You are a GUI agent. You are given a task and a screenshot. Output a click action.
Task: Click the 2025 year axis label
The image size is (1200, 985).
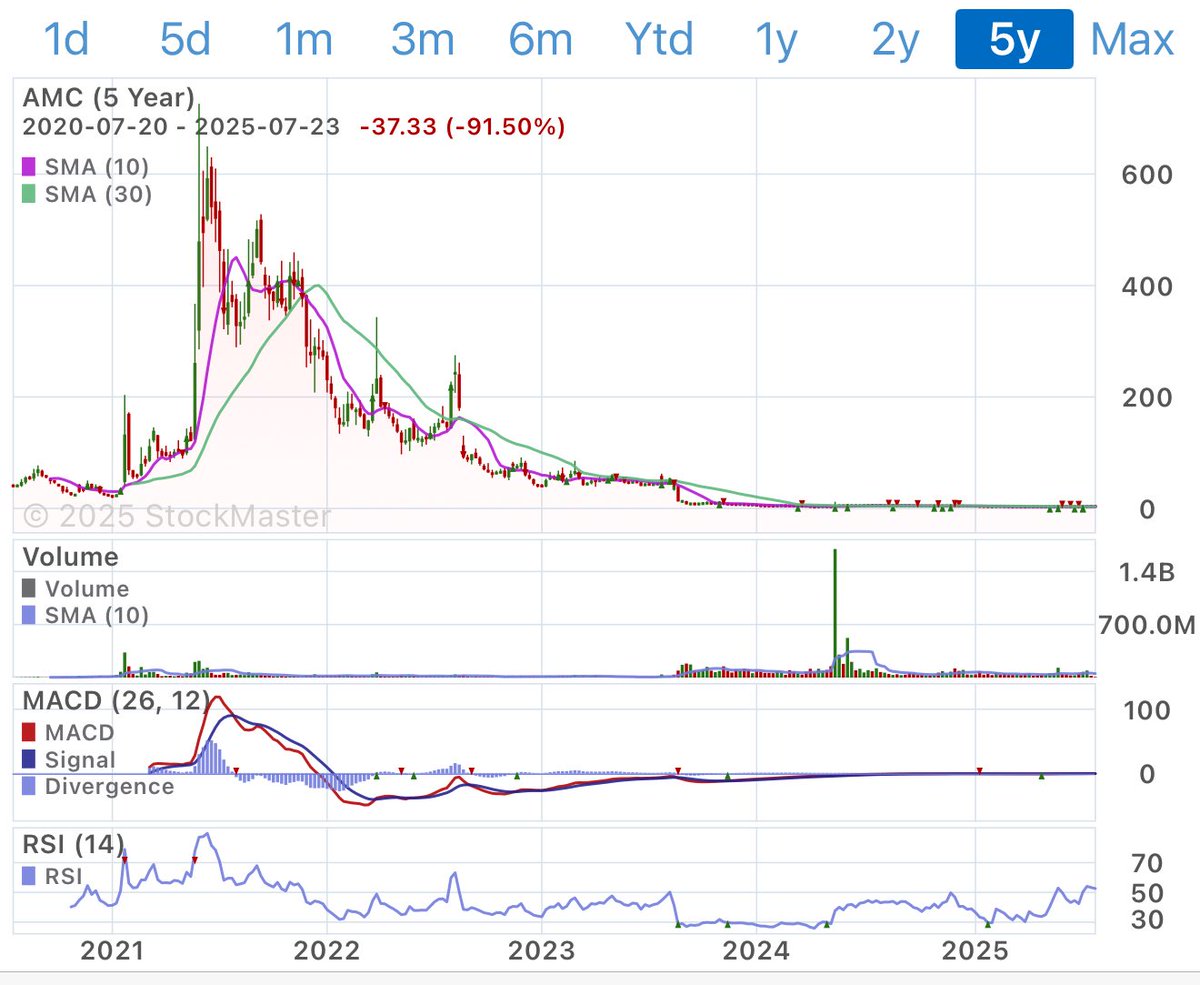tap(976, 951)
